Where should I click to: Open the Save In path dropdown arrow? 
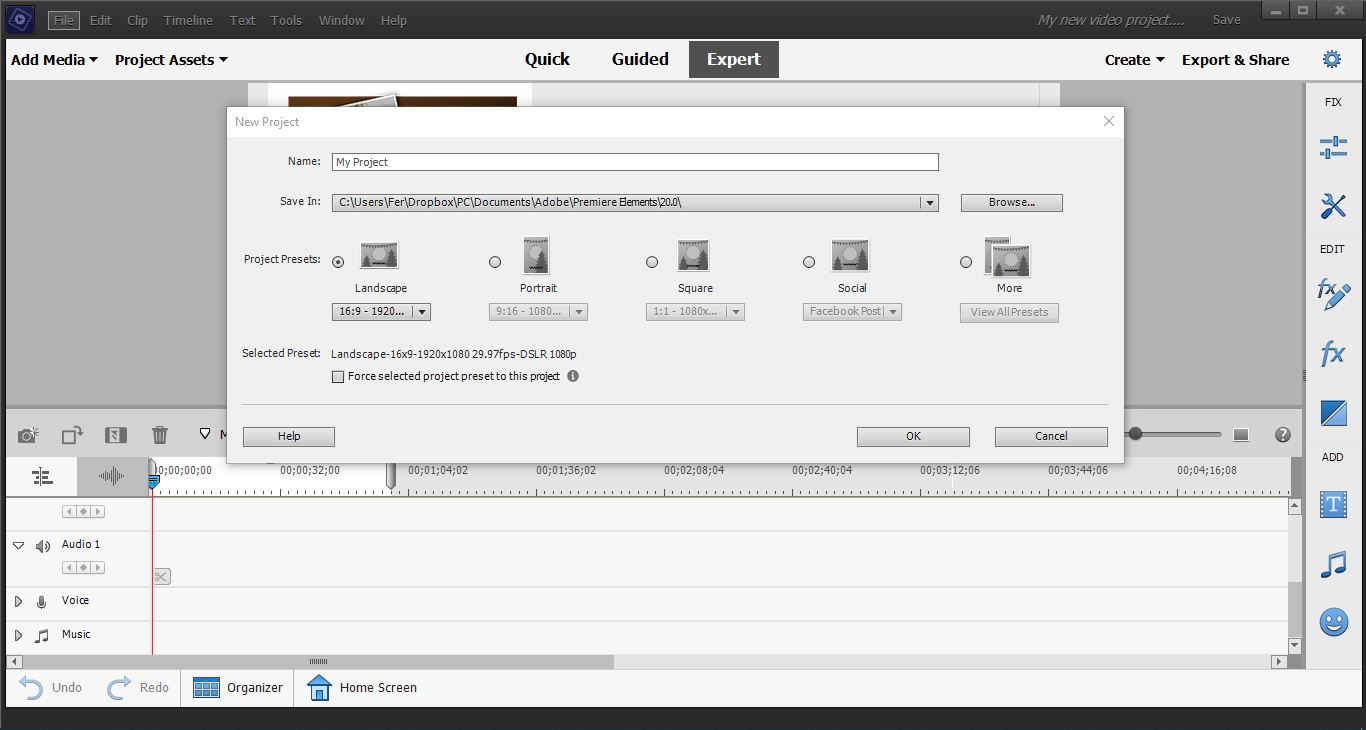930,203
